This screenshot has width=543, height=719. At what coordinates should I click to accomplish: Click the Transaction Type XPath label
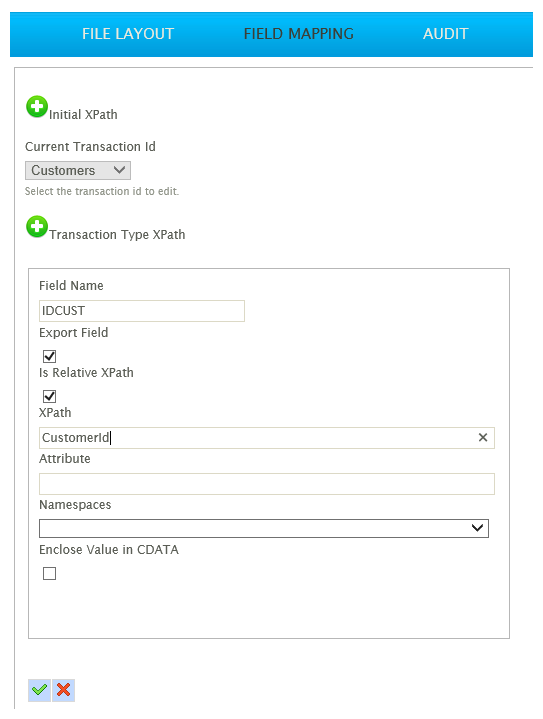[117, 235]
